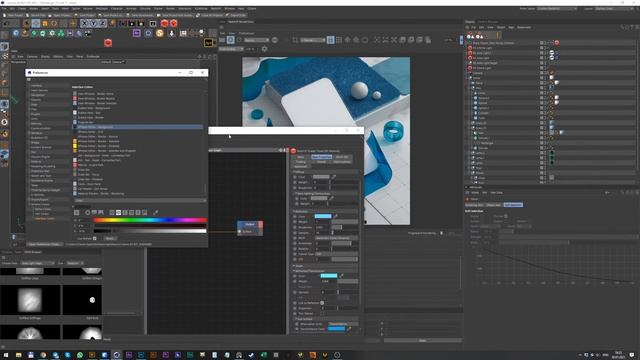Adjust the black-to-white value slider in Preferences
This screenshot has height=360, width=640.
pyautogui.click(x=150, y=231)
